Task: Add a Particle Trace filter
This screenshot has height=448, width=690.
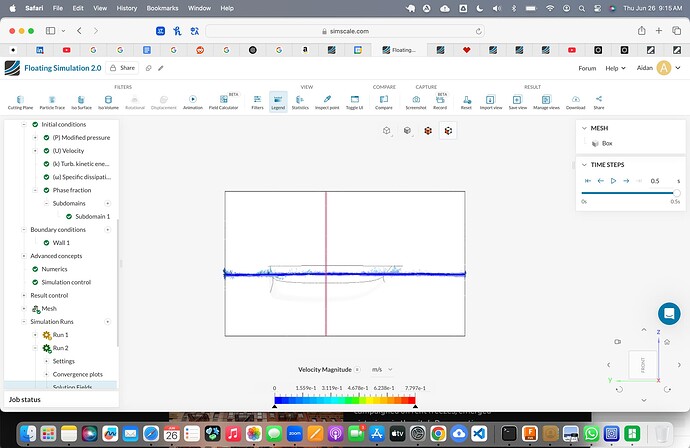Action: pos(52,103)
